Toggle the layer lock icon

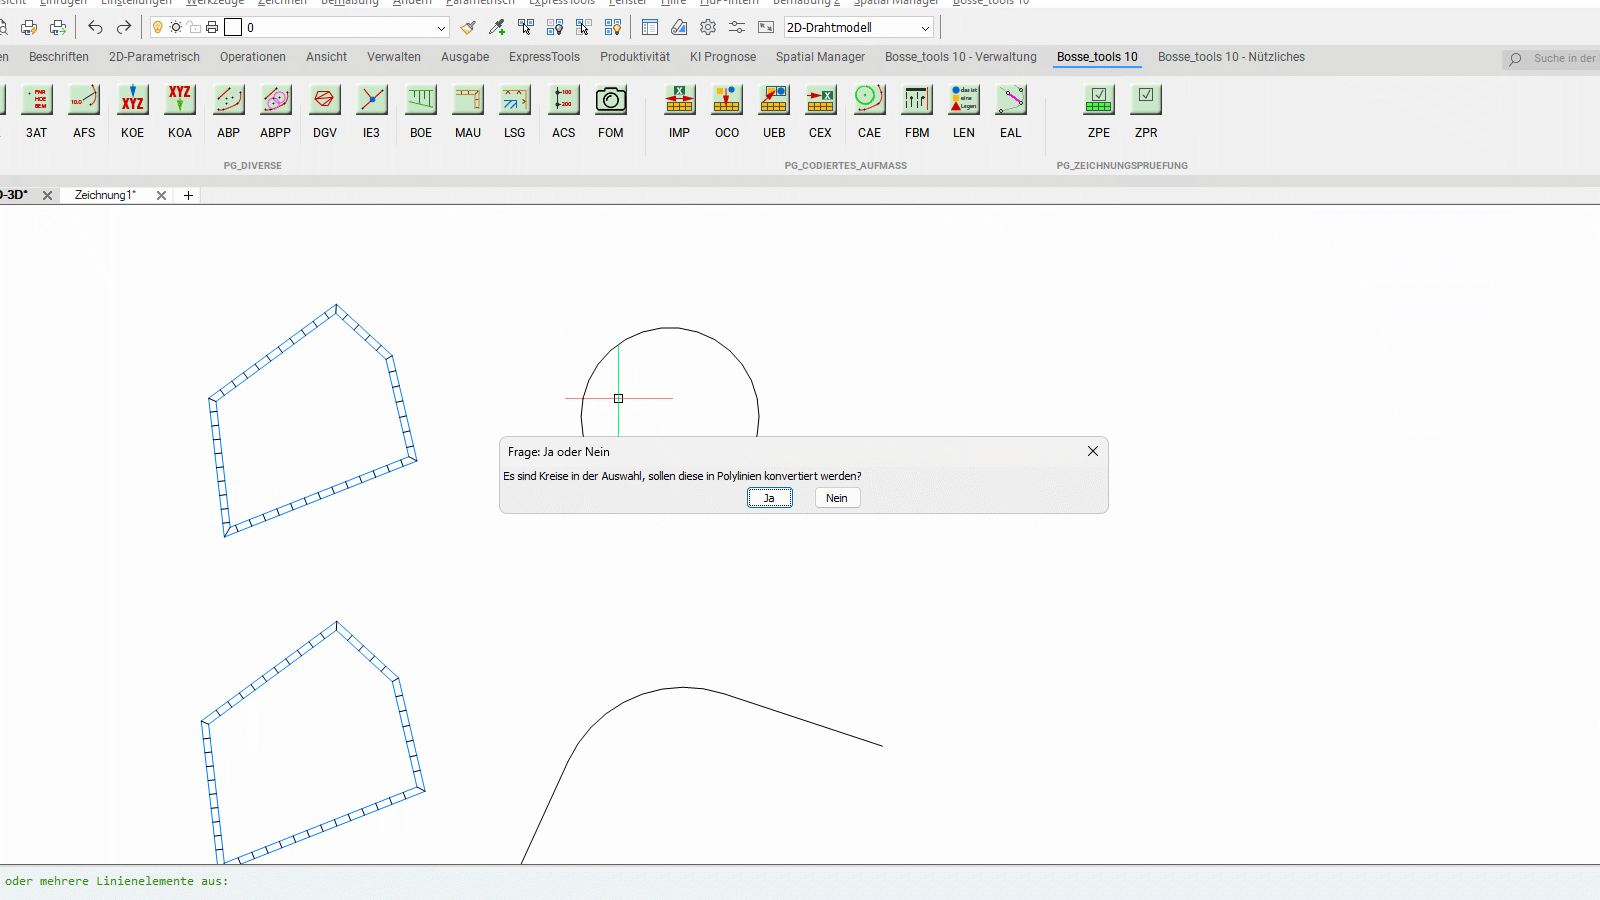194,27
